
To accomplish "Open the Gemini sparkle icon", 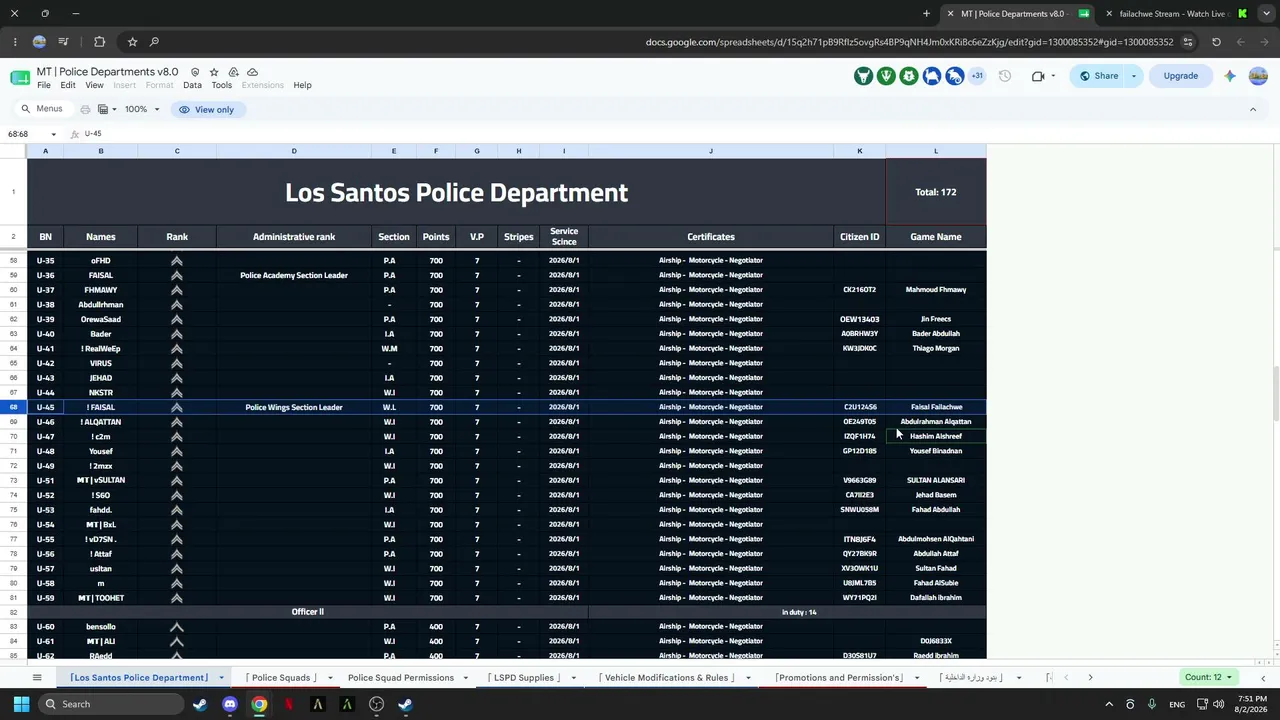I will click(x=1230, y=76).
